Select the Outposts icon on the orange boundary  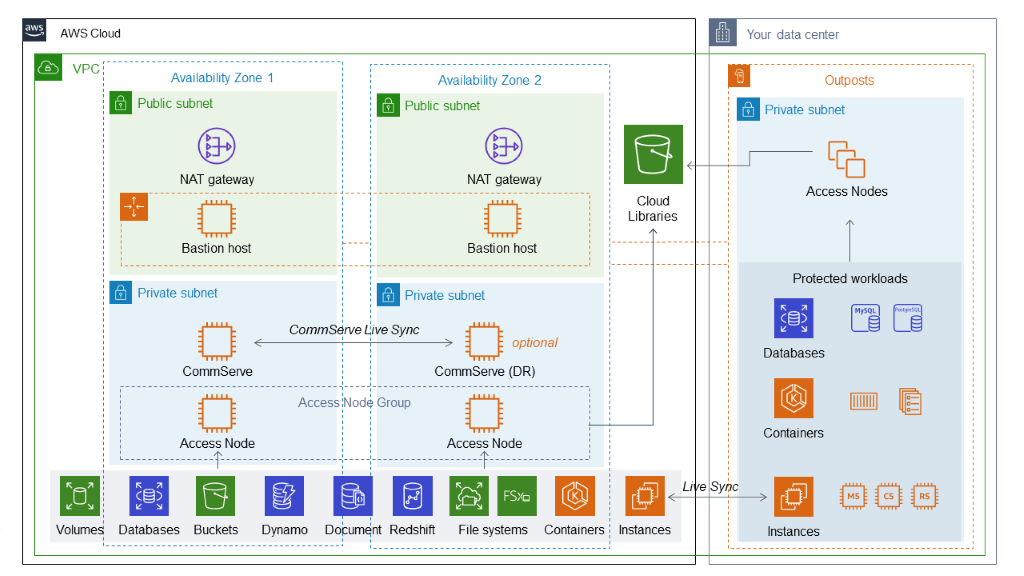click(x=738, y=76)
